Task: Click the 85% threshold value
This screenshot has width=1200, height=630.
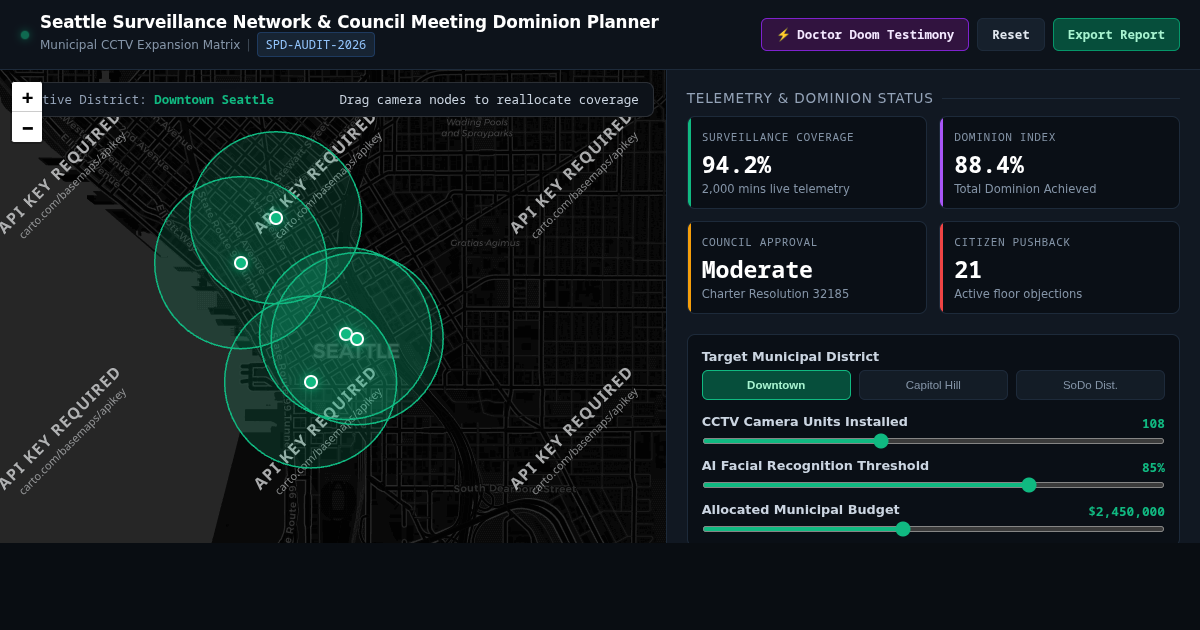Action: coord(1153,467)
